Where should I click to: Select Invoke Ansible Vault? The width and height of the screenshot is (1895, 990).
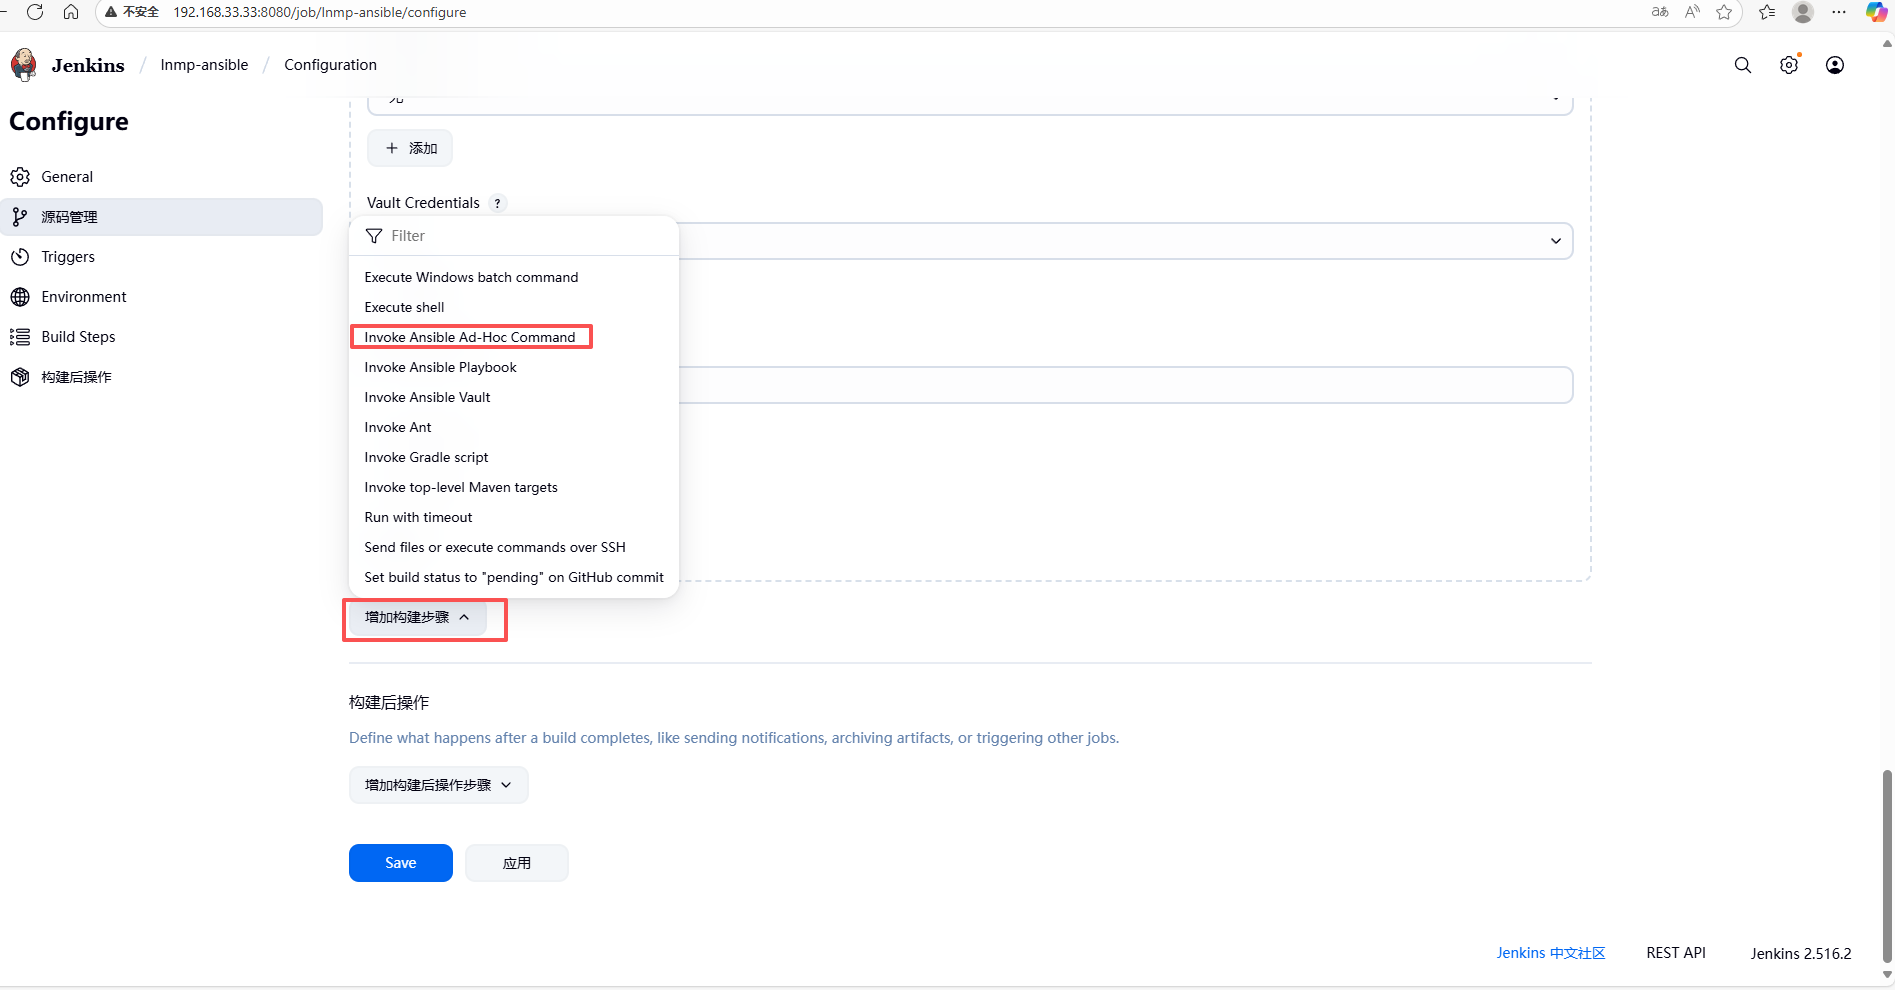(513, 397)
